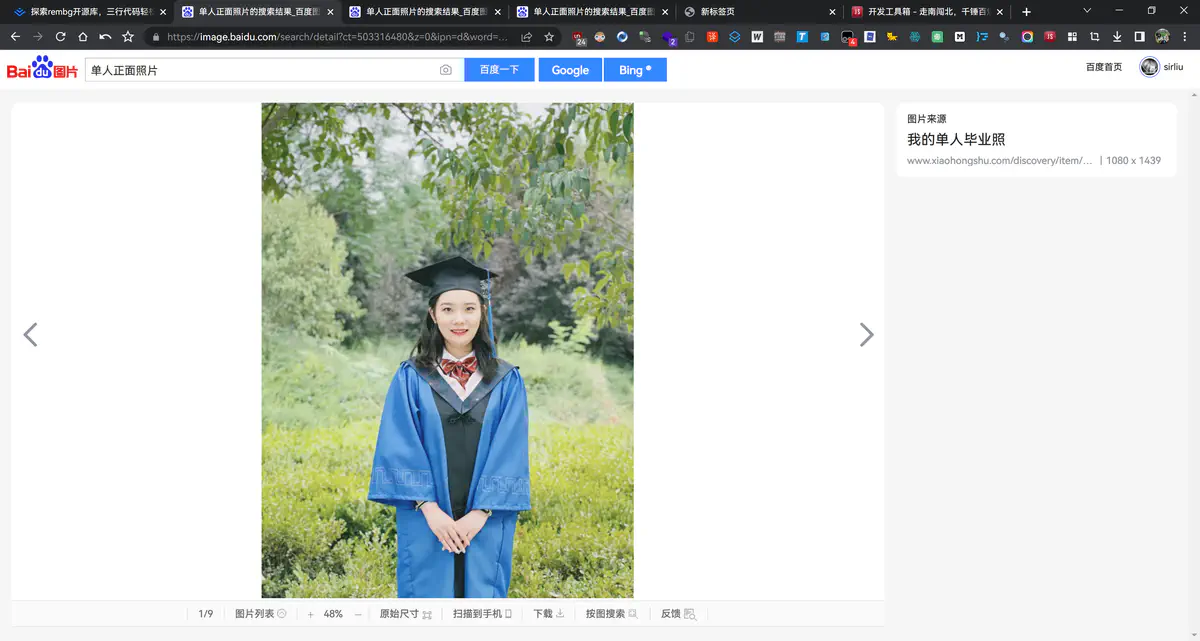
Task: Switch to the 探索rembg开源库 tab
Action: (x=86, y=12)
